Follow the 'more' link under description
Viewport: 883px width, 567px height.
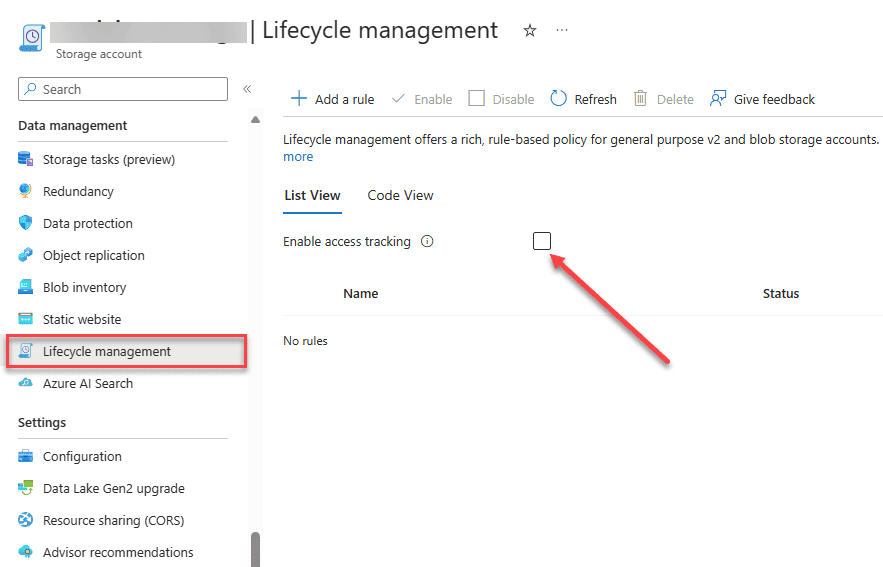click(x=298, y=157)
